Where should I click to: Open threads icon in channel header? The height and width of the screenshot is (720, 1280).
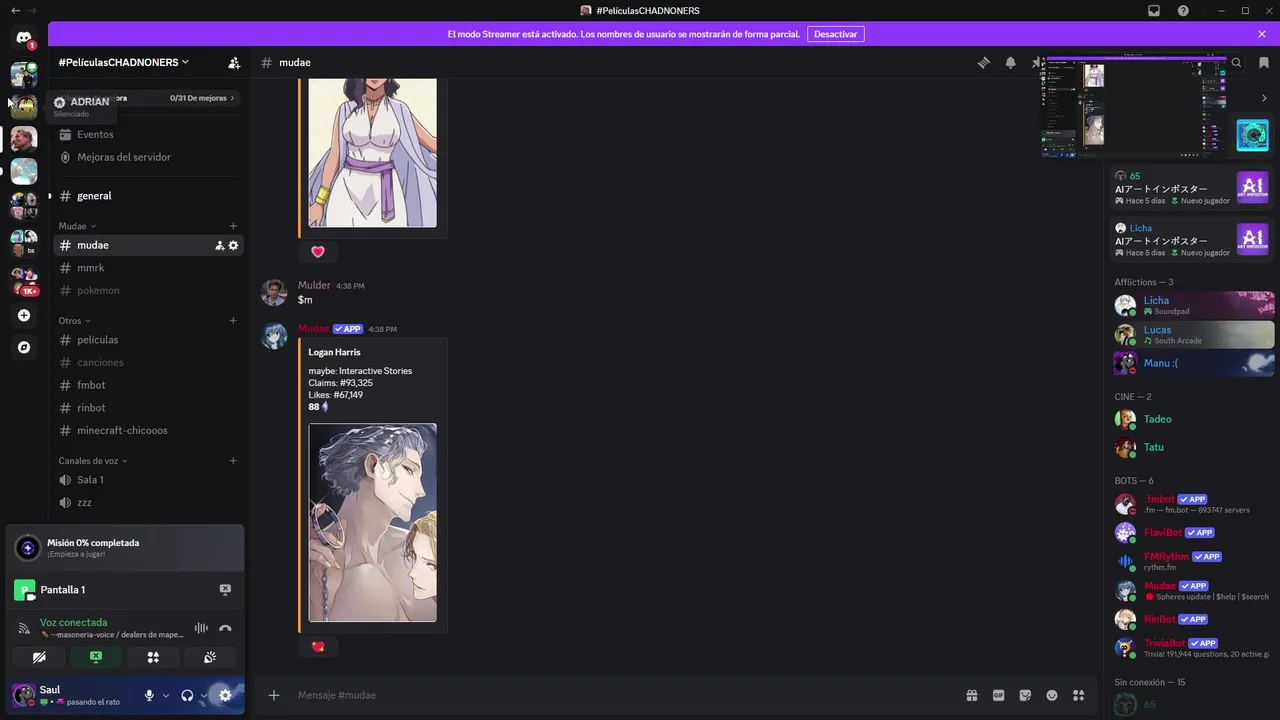click(x=984, y=62)
